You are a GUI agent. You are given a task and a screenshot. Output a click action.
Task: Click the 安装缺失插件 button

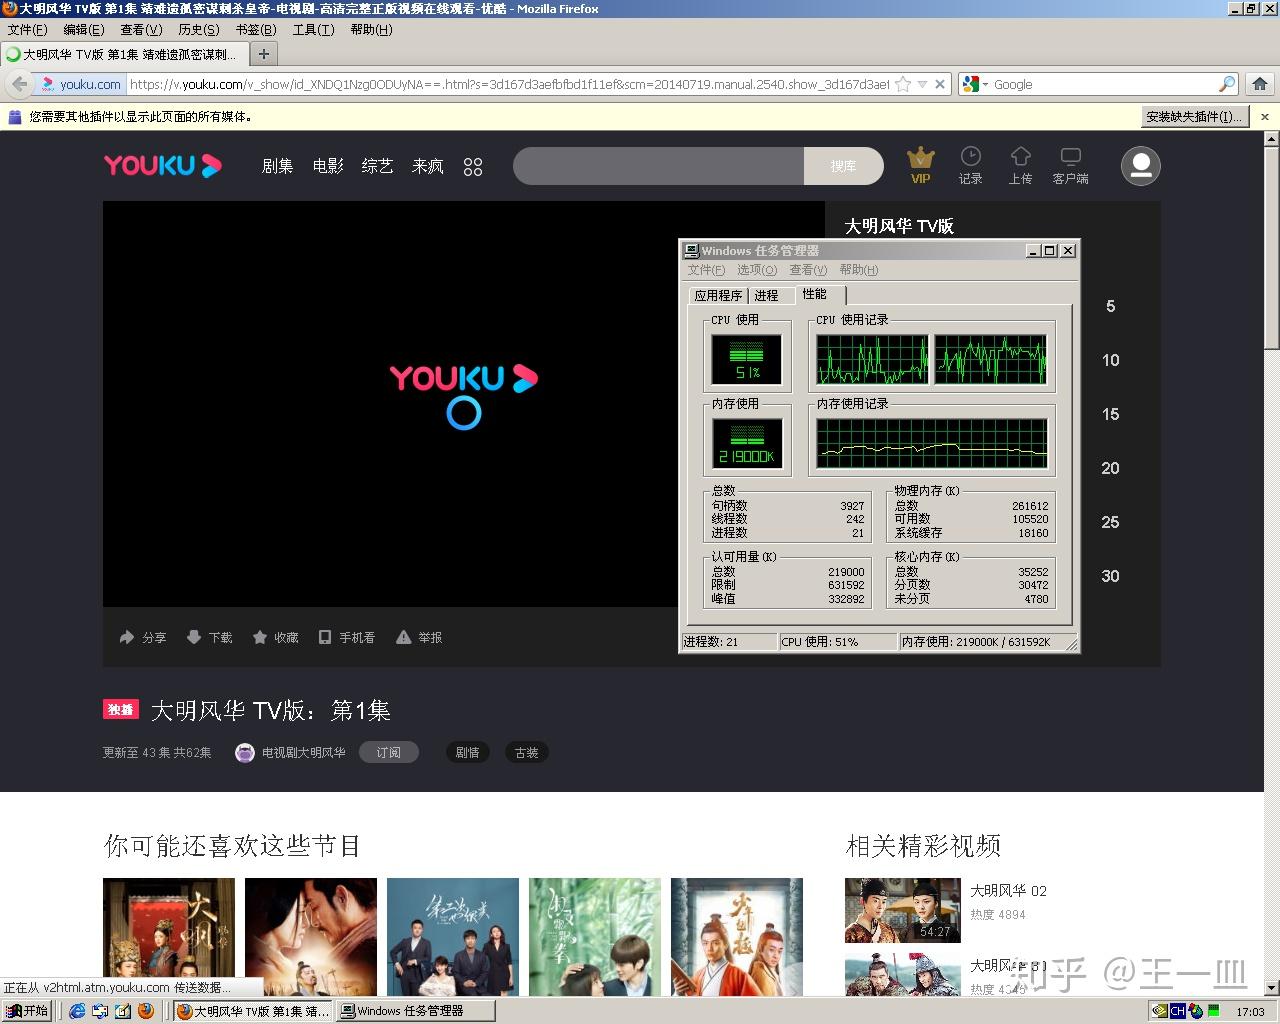click(x=1196, y=117)
